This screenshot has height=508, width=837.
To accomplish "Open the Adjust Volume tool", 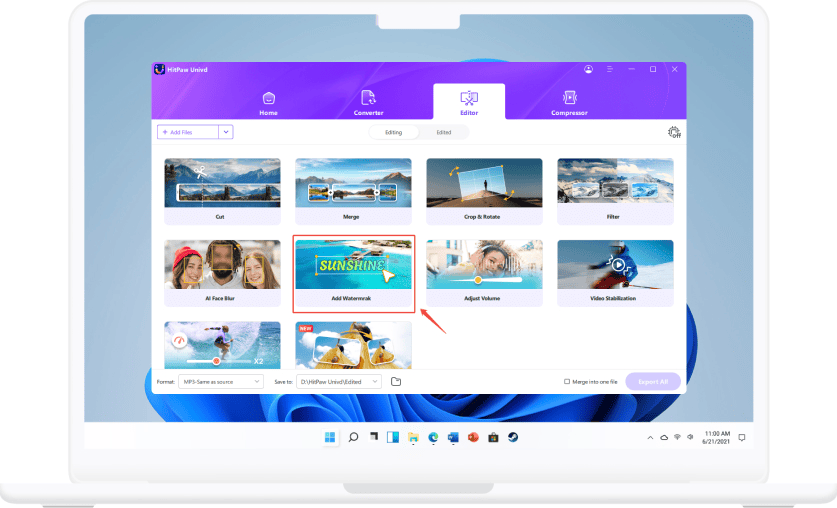I will point(484,273).
